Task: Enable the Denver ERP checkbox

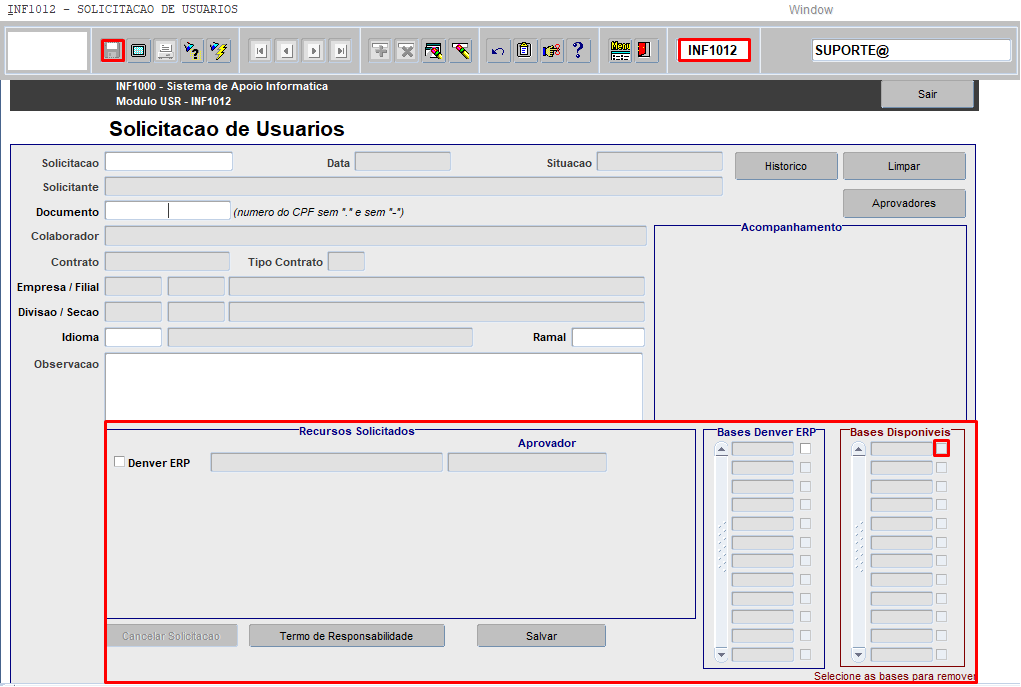Action: point(120,462)
